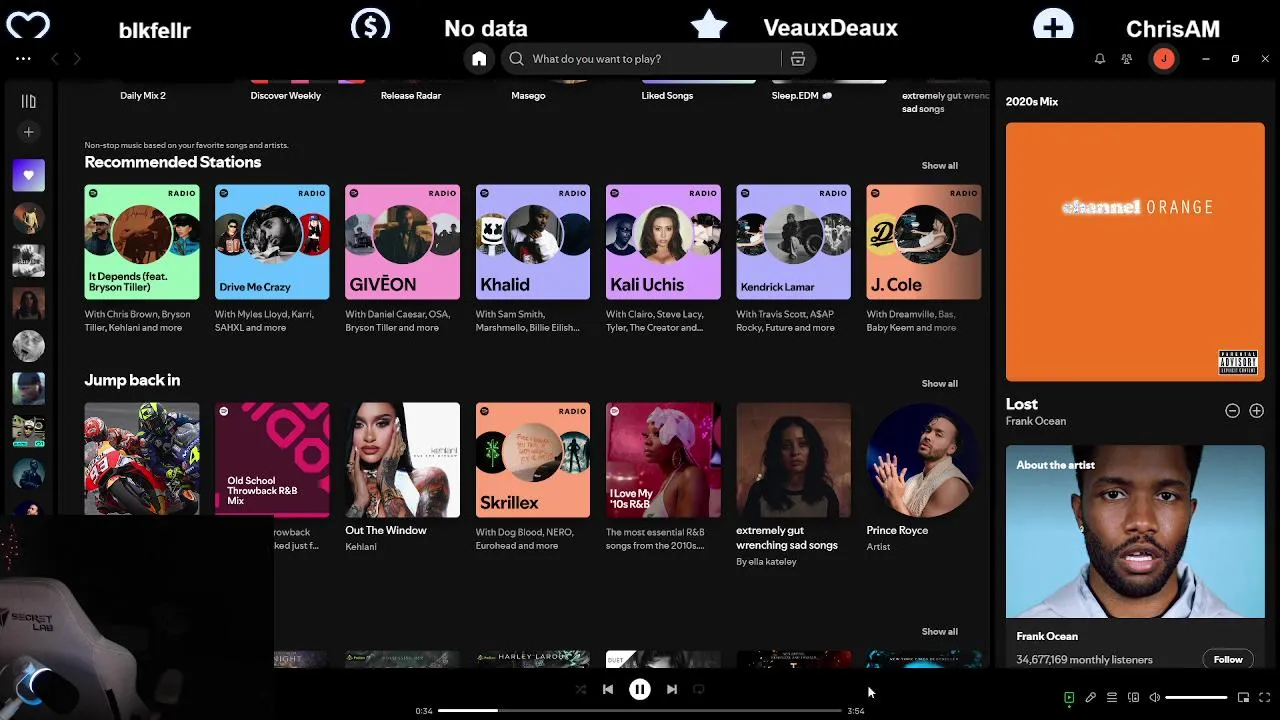This screenshot has width=1280, height=720.
Task: Add Lost to Liked Songs plus icon
Action: pyautogui.click(x=1257, y=411)
